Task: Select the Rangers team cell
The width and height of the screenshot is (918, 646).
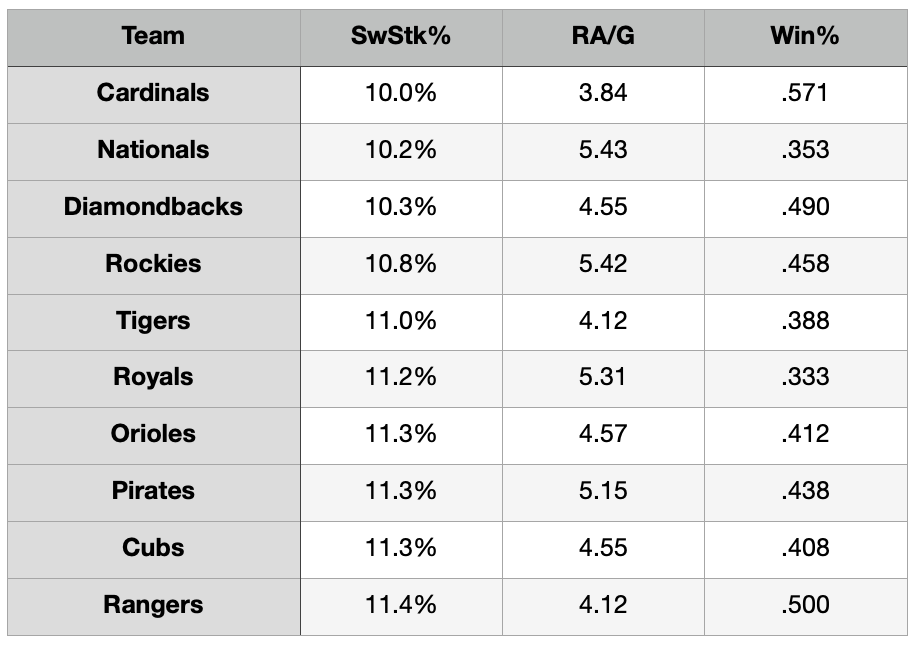Action: pos(153,605)
